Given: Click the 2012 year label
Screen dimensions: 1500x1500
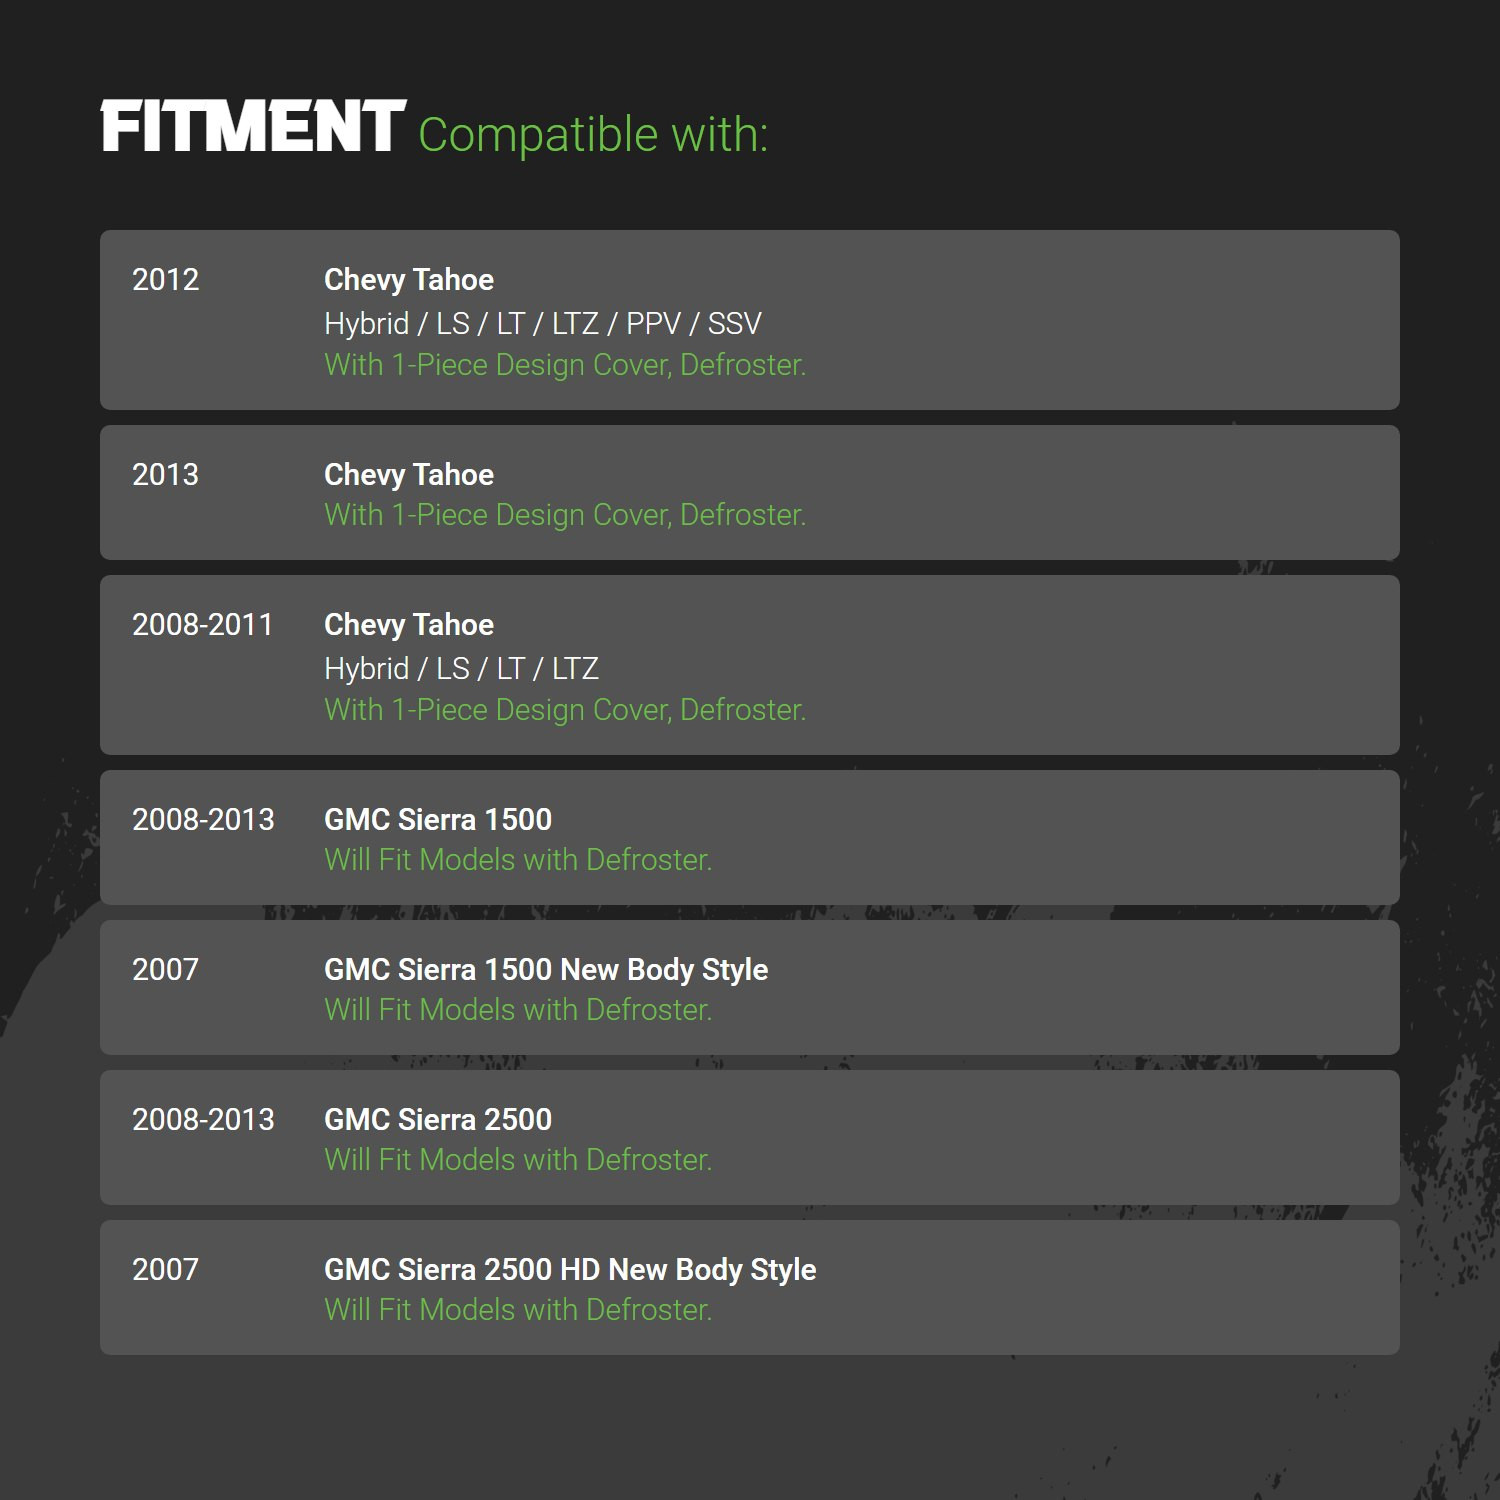Looking at the screenshot, I should point(166,280).
